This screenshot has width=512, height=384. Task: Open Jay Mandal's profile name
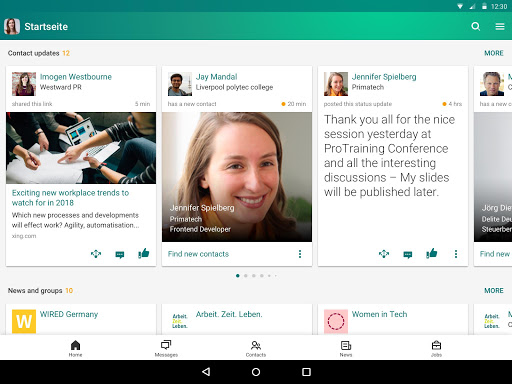(216, 77)
